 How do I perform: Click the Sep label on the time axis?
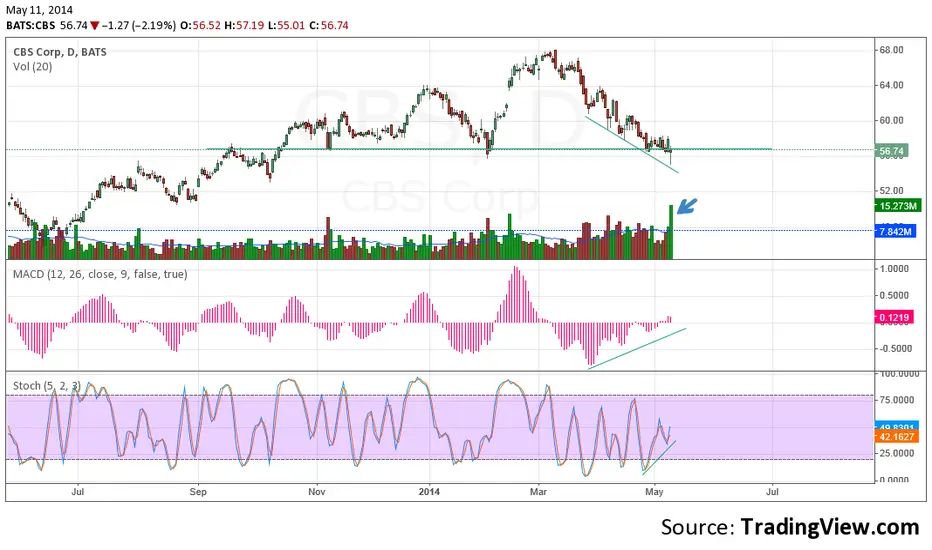(198, 492)
